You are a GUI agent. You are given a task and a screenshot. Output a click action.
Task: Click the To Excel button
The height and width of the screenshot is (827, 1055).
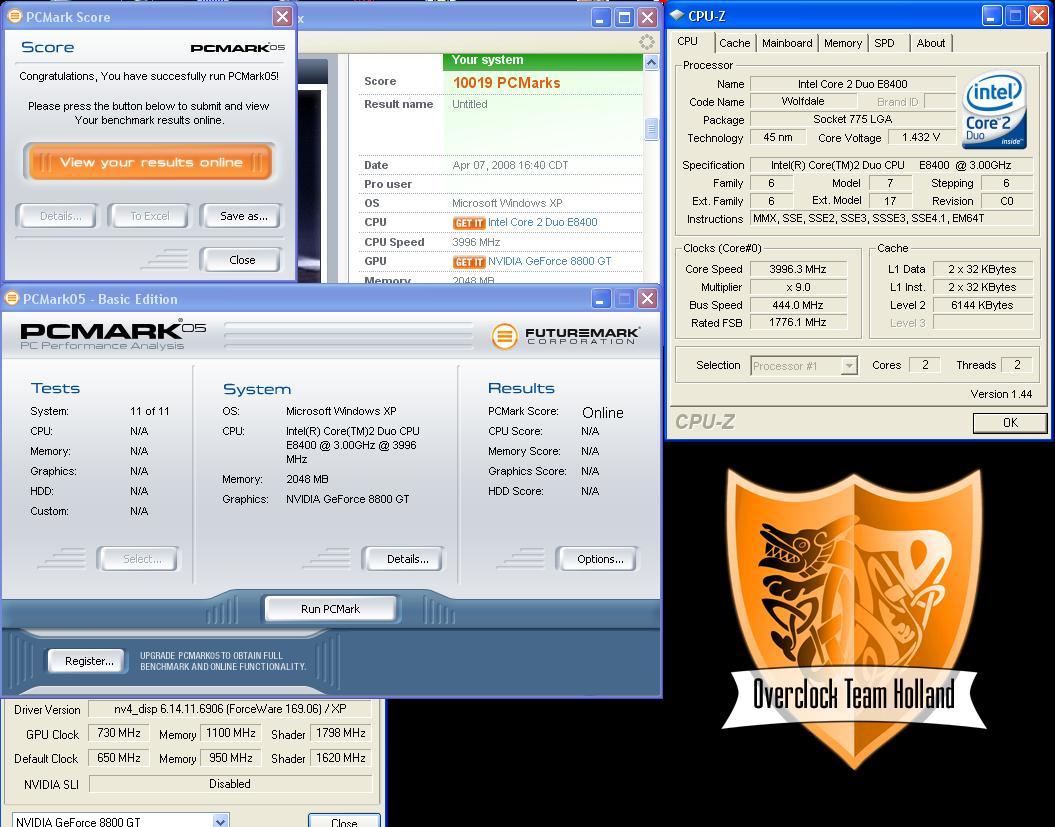click(150, 216)
